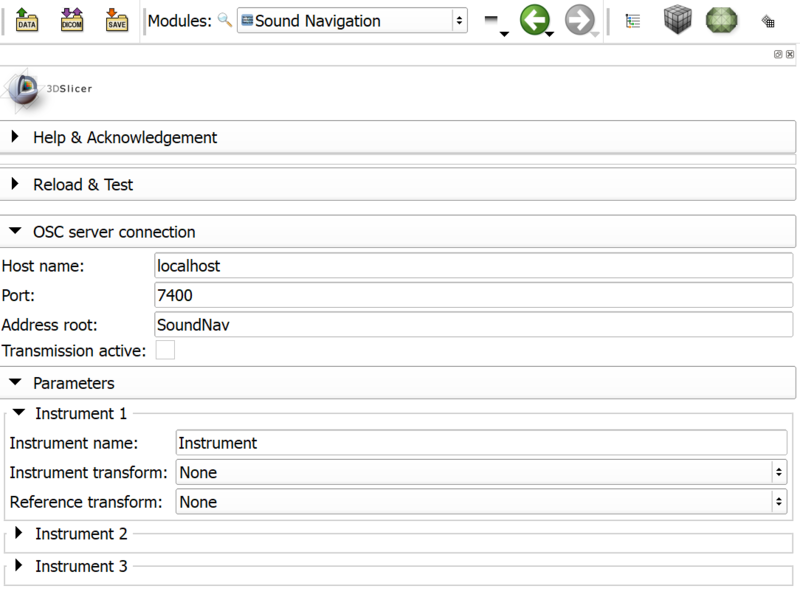Click the Host name field containing localhost
This screenshot has height=597, width=800.
tap(473, 266)
